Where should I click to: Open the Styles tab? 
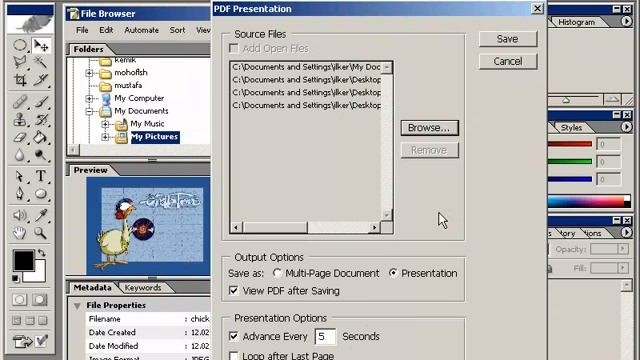click(571, 128)
